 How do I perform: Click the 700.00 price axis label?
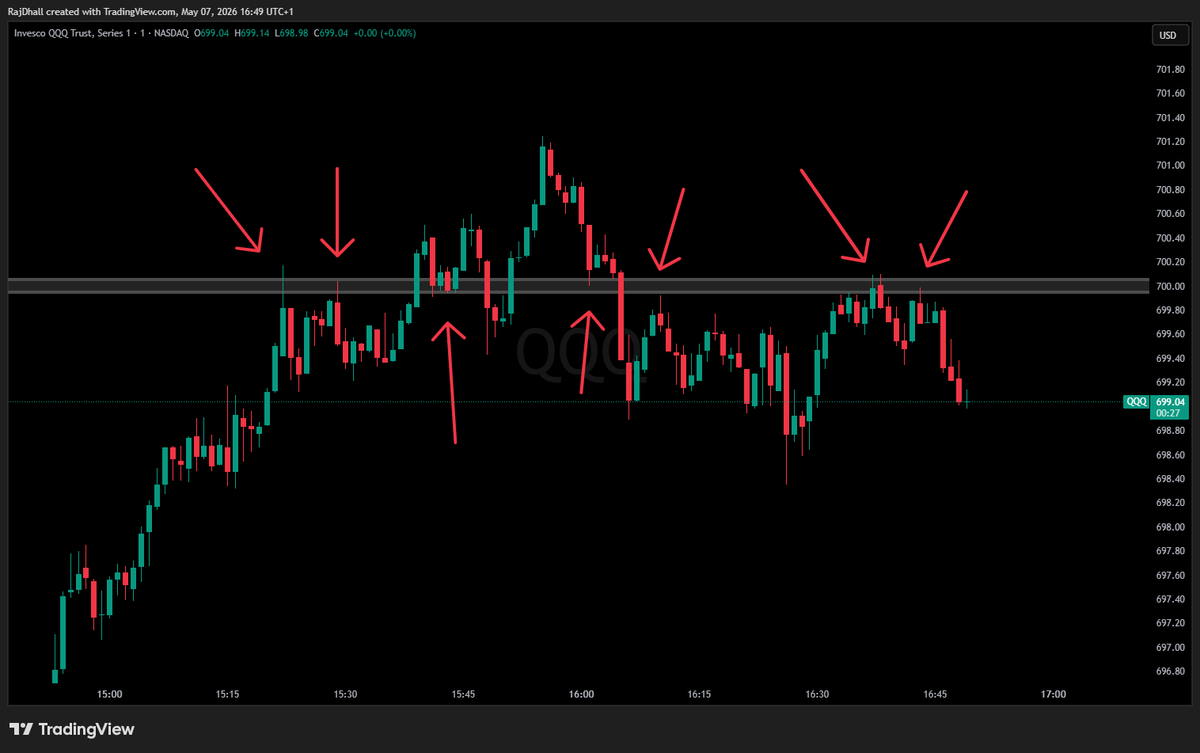coord(1170,286)
